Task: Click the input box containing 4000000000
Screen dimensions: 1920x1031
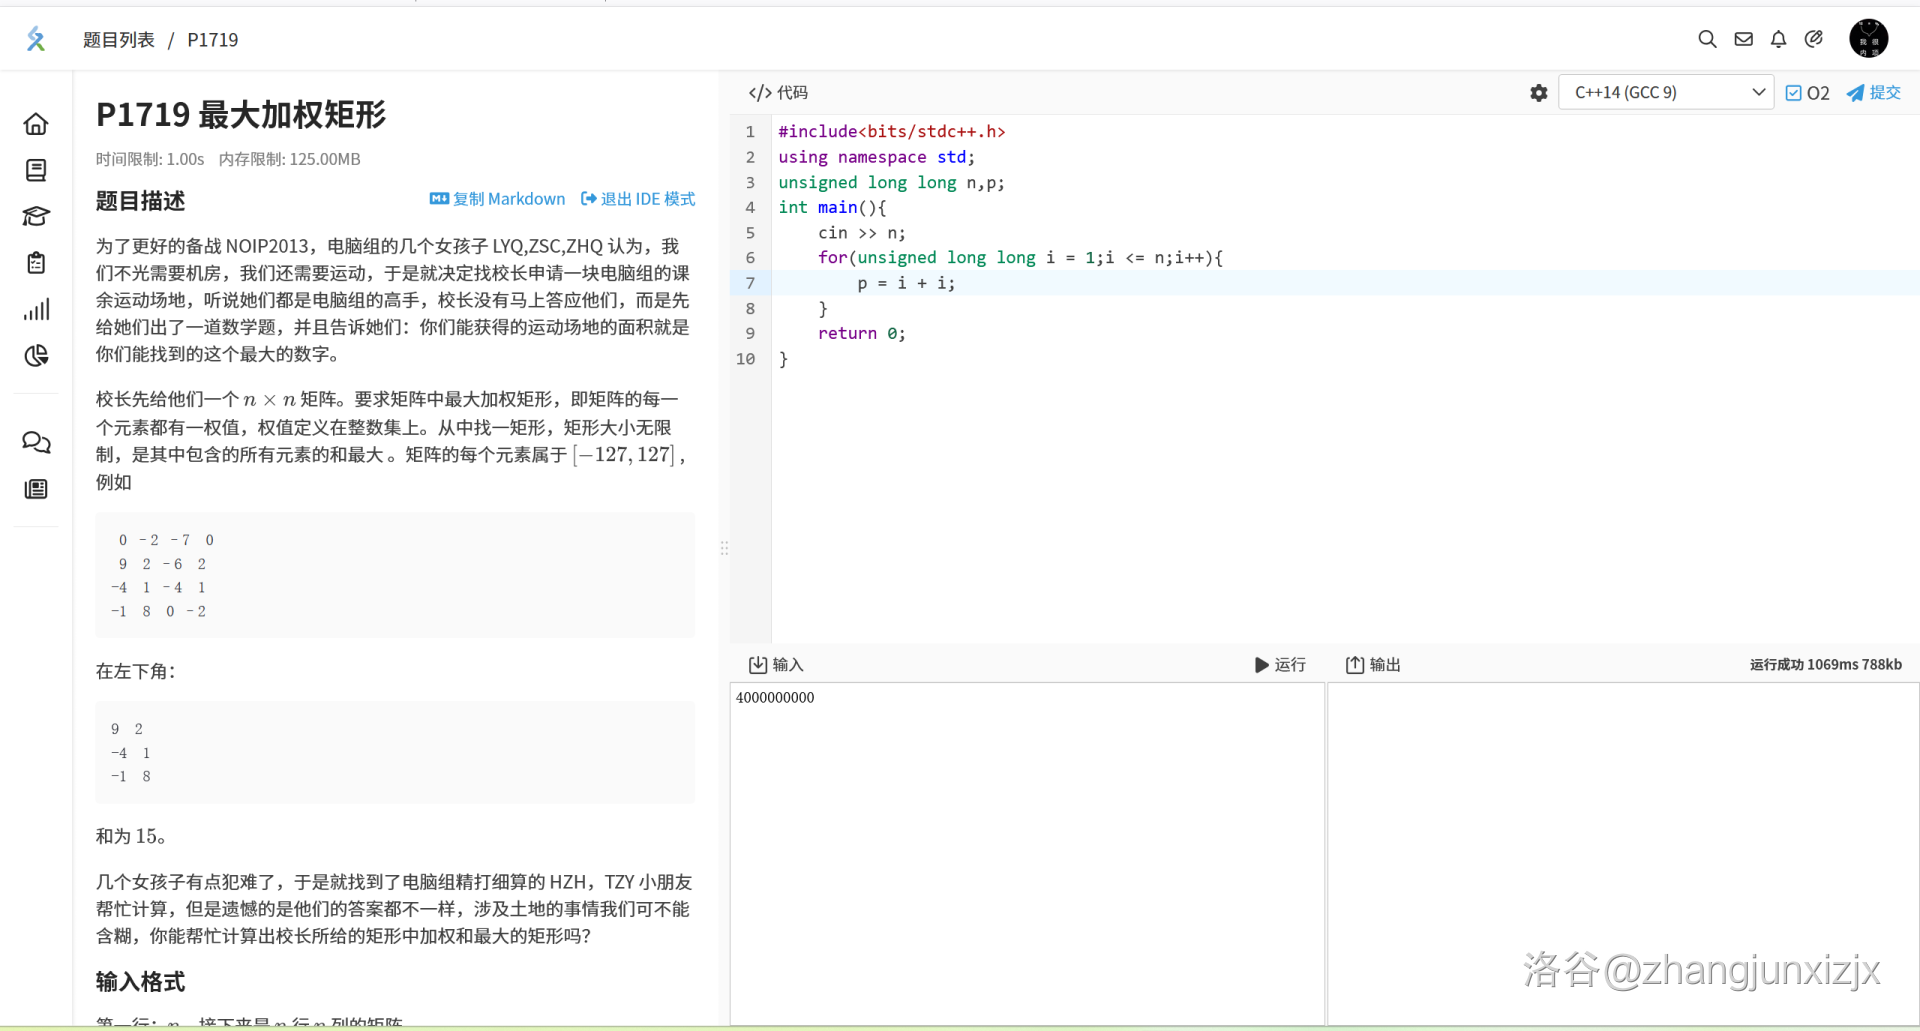Action: (1026, 850)
